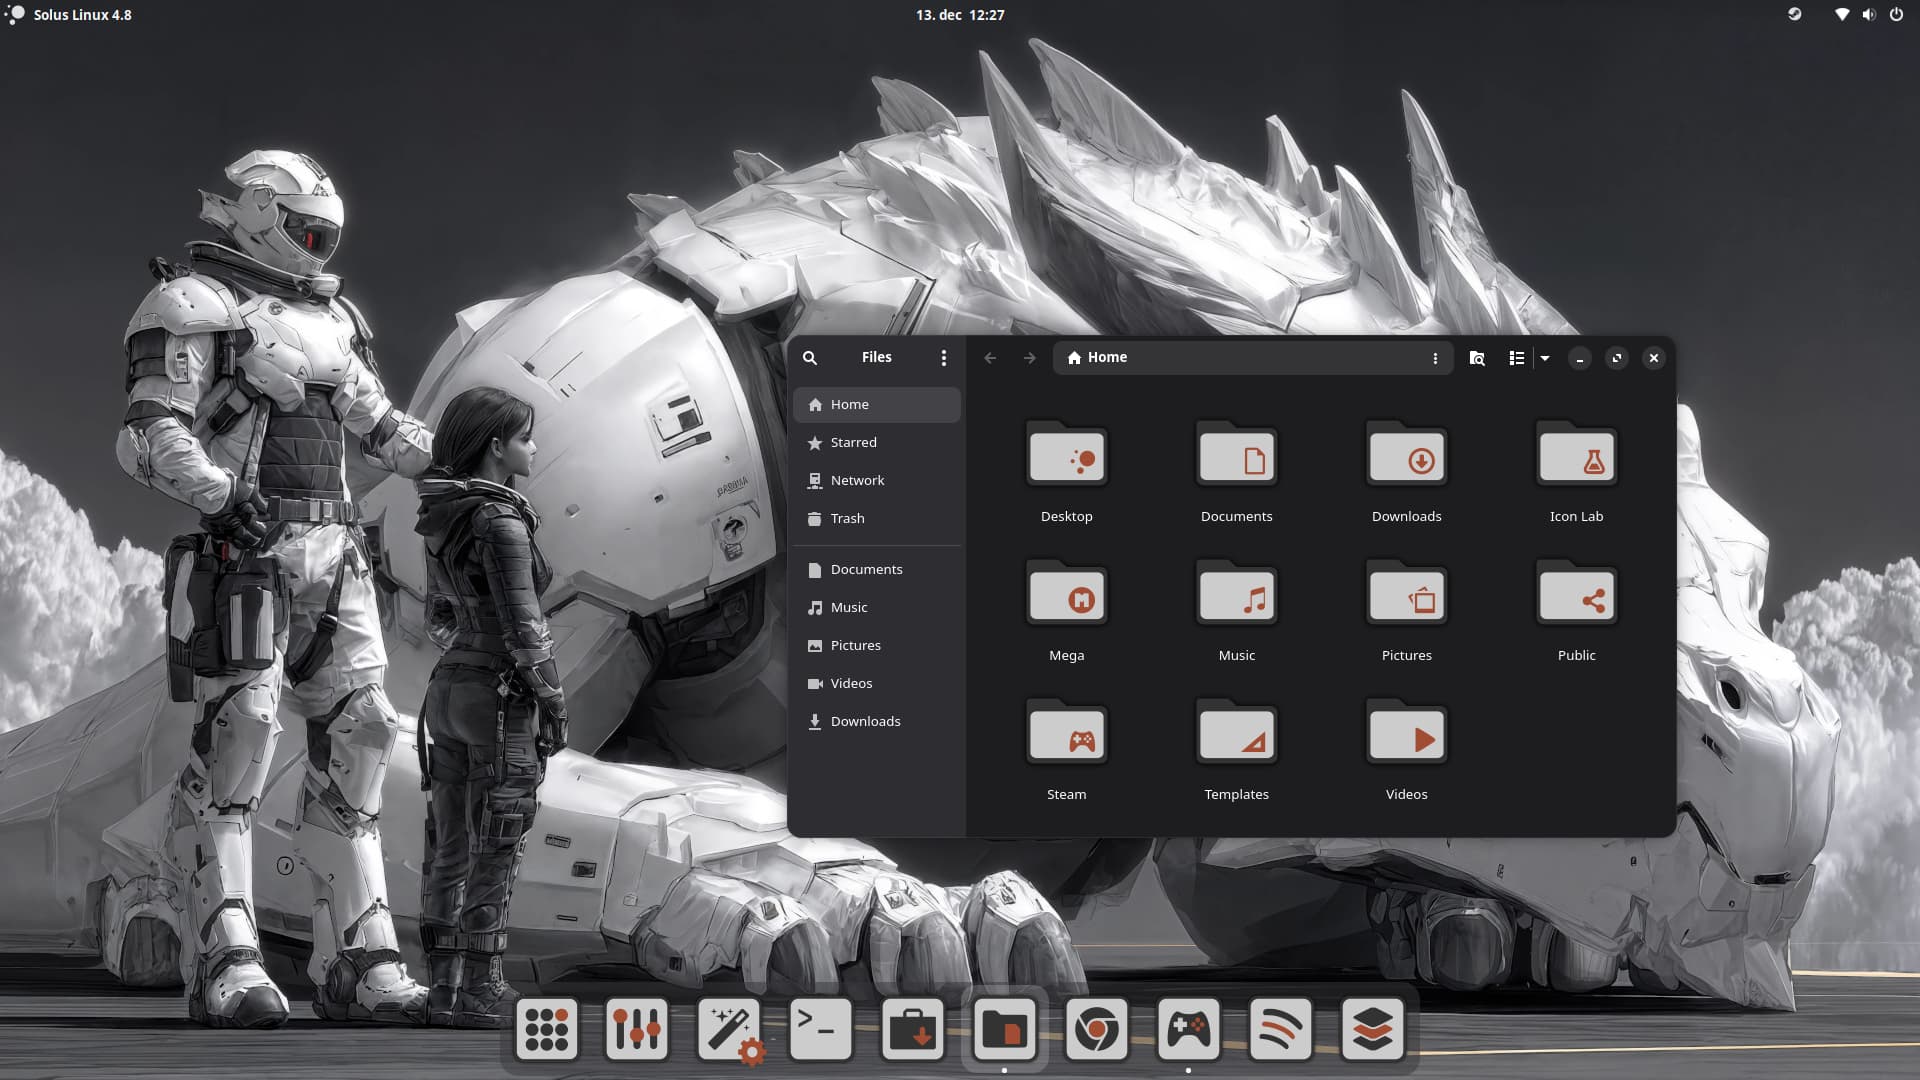Click the search folder contents icon
The image size is (1920, 1080).
point(1477,358)
